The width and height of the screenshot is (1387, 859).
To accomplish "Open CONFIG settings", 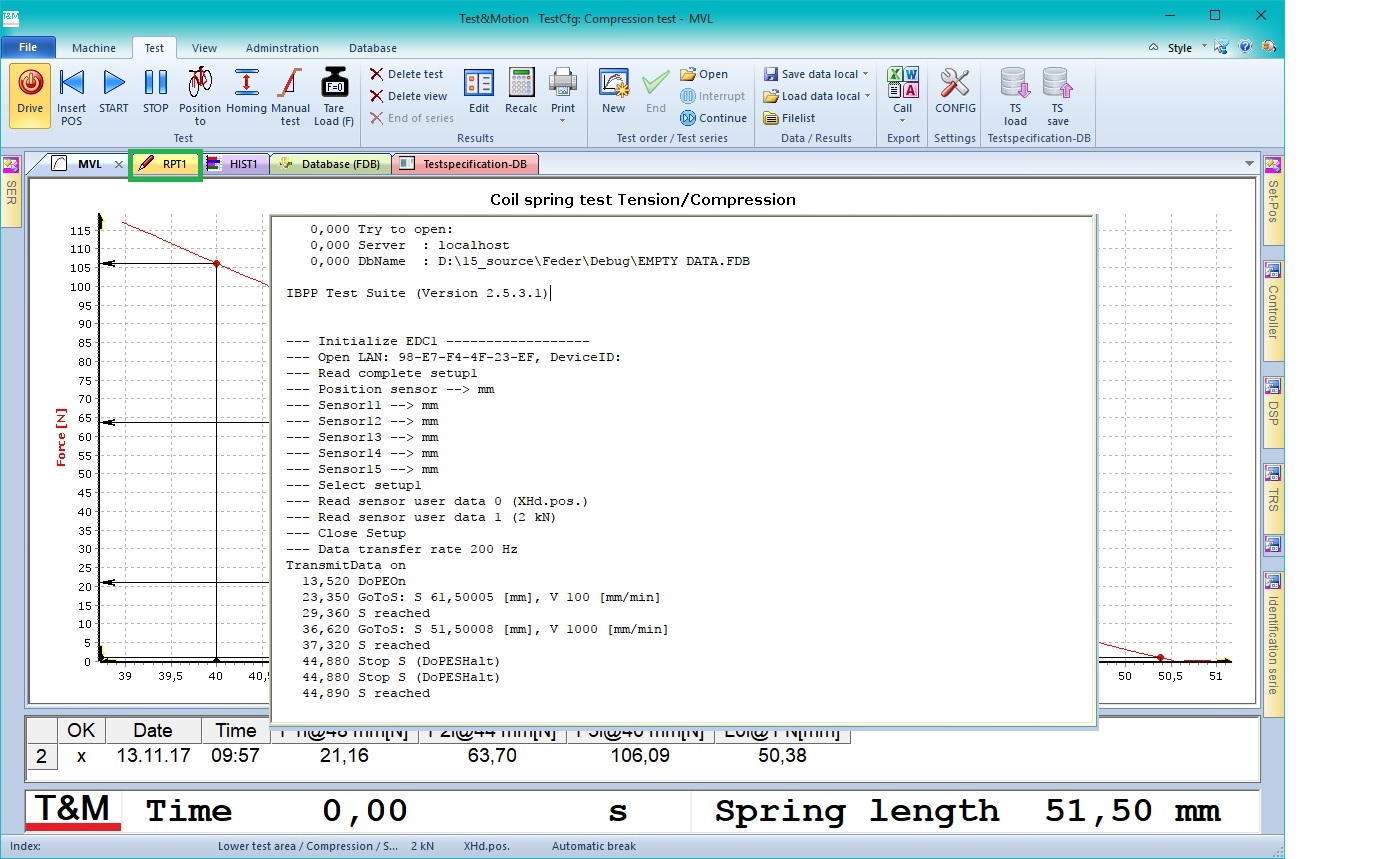I will (955, 91).
